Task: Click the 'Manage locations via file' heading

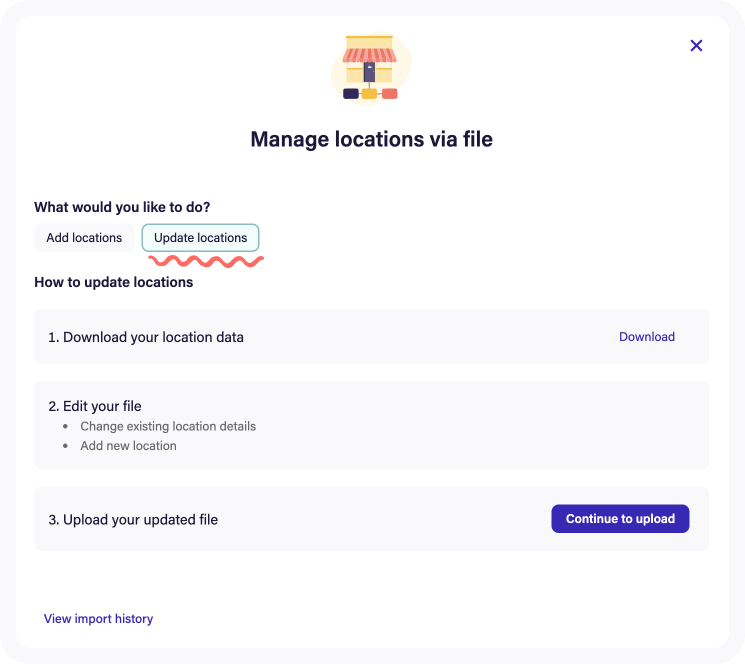Action: pos(372,139)
